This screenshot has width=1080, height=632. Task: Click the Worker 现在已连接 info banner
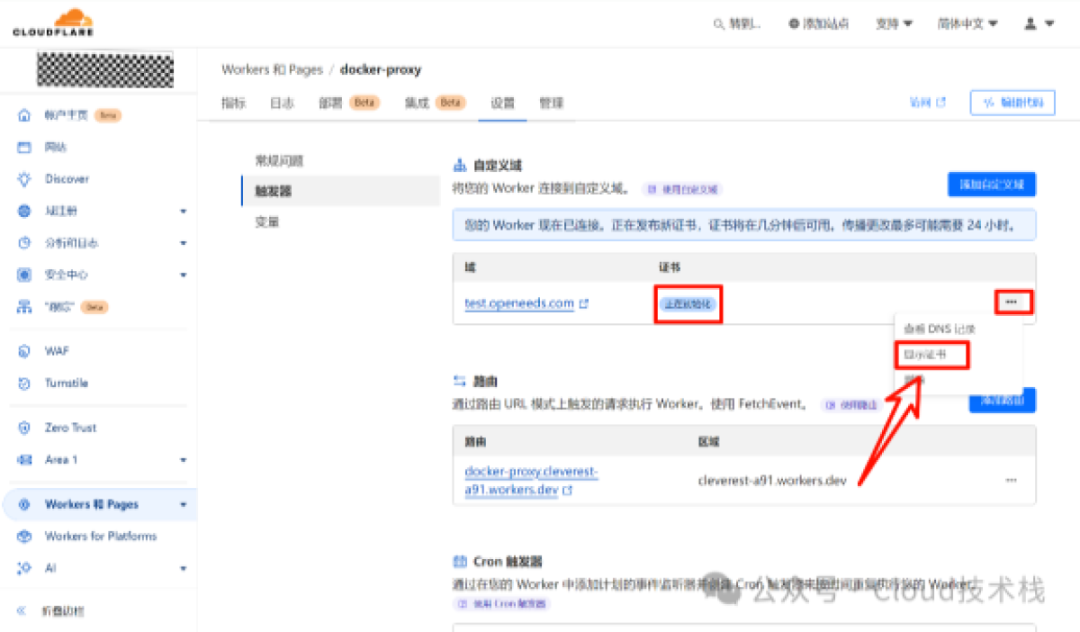click(744, 225)
